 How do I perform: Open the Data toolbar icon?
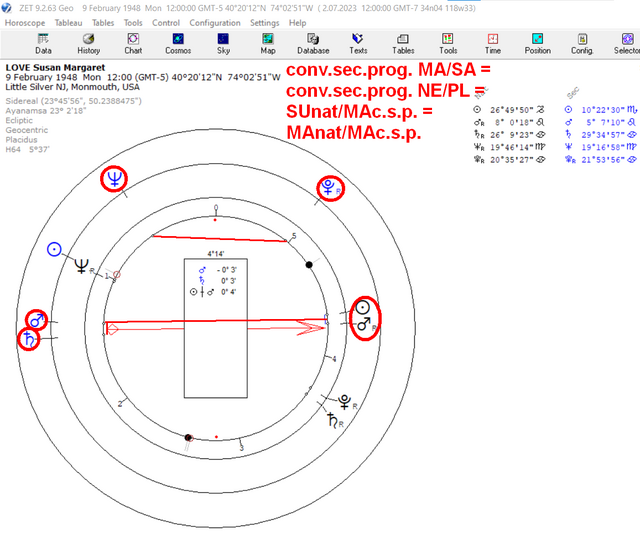(x=43, y=44)
